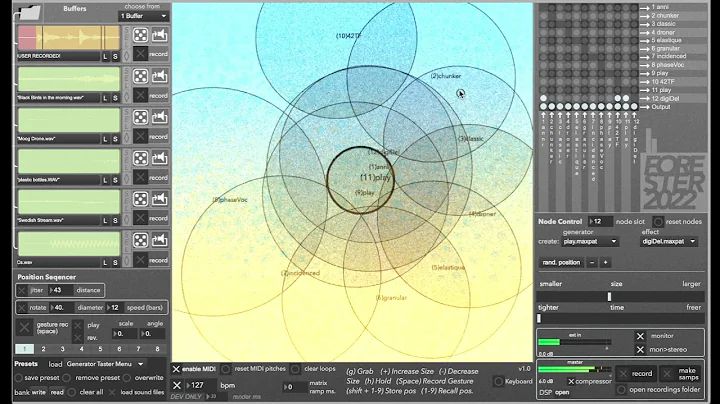Click the DSP open button

pos(562,393)
